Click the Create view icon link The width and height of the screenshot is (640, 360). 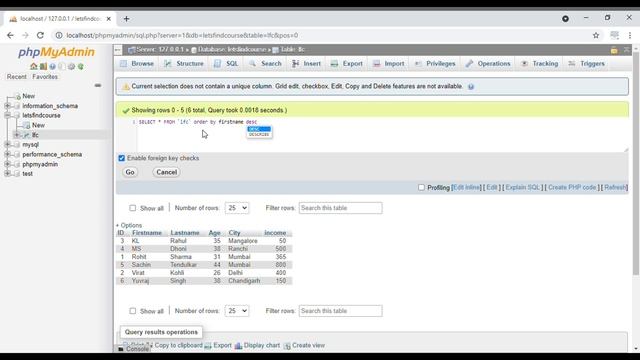click(x=304, y=345)
